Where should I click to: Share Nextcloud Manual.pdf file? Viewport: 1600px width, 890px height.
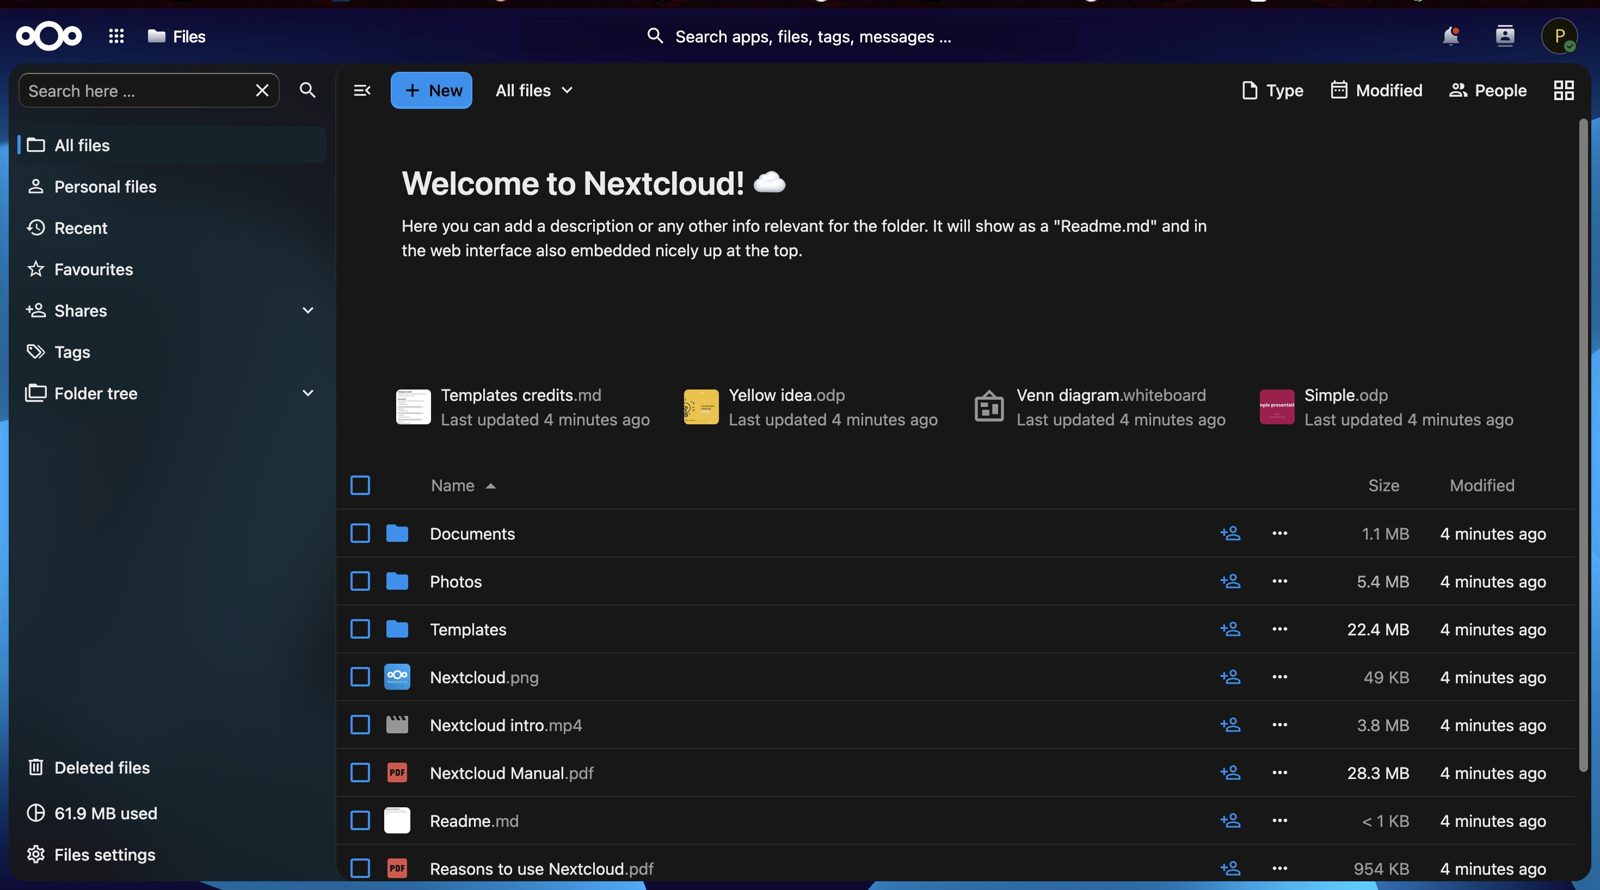coord(1230,773)
